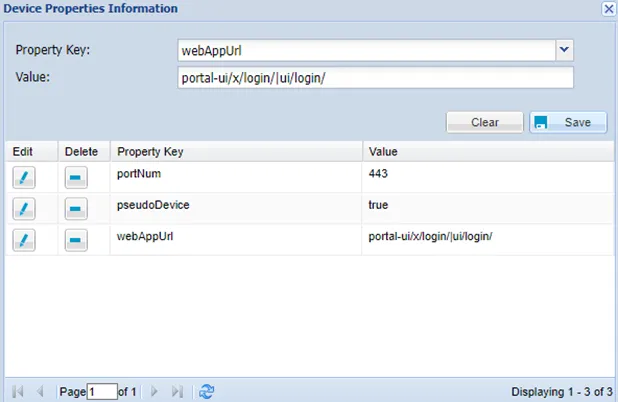Screen dimensions: 618x402
Task: Click the Value: label
Action: (x=33, y=77)
